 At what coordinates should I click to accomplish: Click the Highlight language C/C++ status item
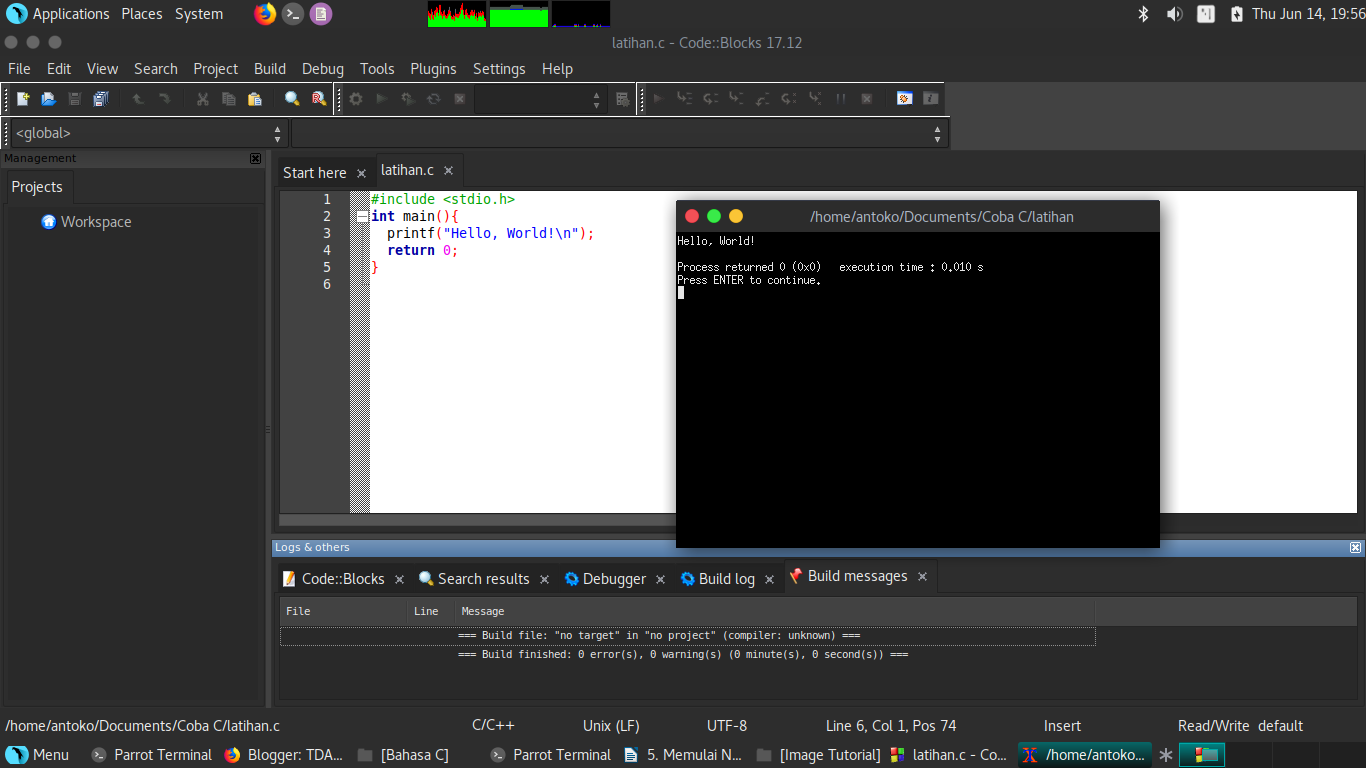tap(492, 725)
